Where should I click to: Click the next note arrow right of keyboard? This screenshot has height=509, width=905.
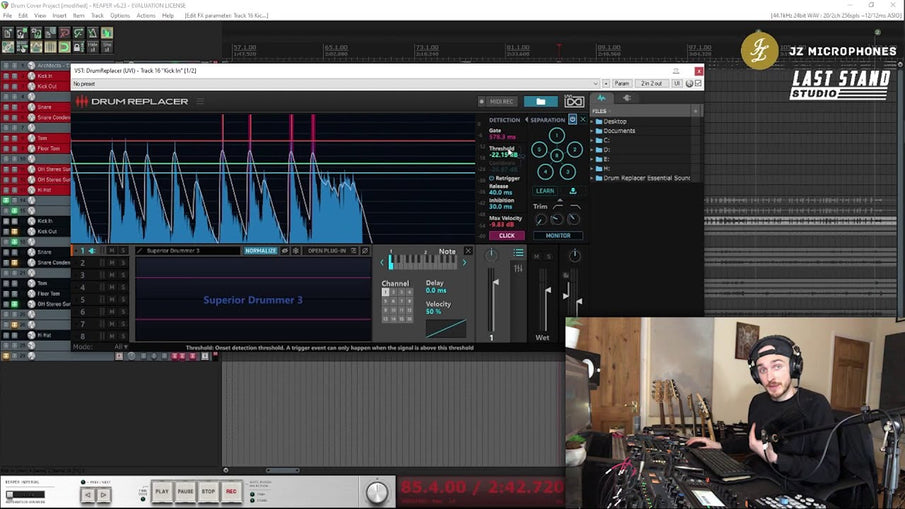click(x=465, y=263)
